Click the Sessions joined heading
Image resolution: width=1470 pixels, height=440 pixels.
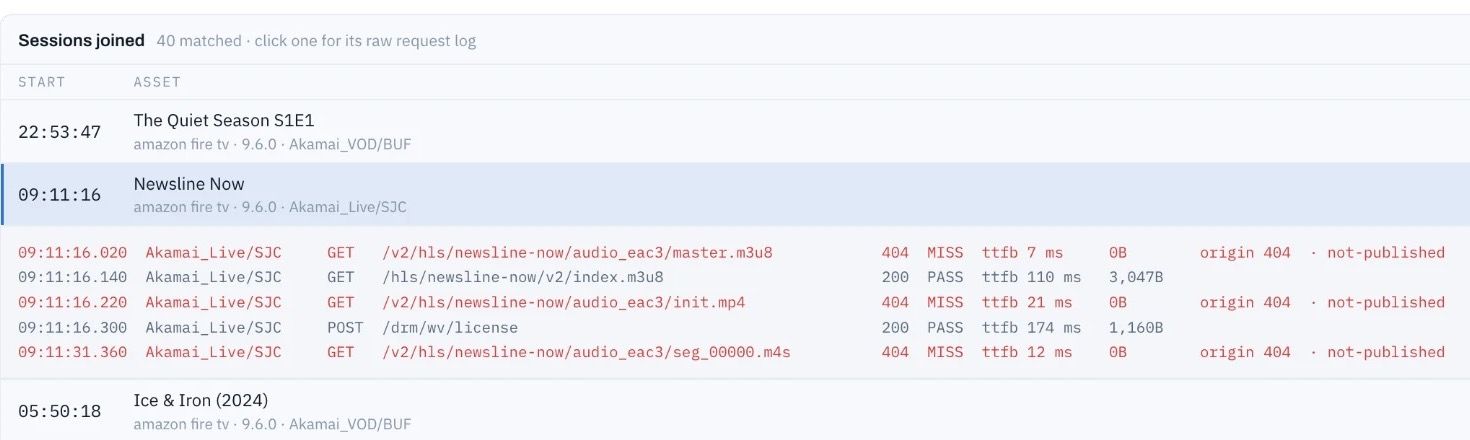click(81, 41)
